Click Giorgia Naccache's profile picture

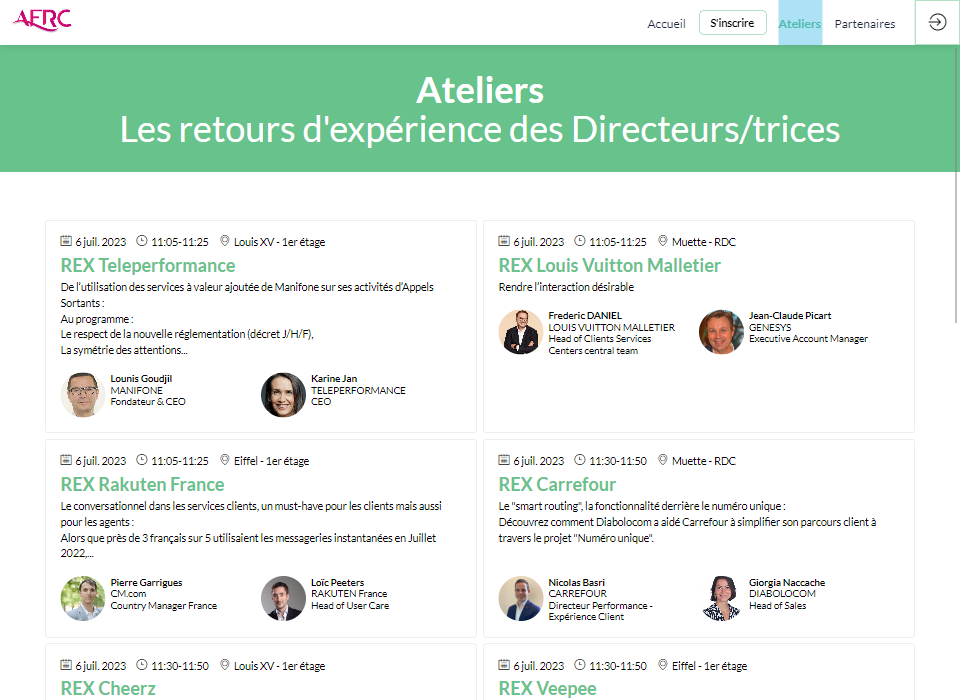point(721,598)
